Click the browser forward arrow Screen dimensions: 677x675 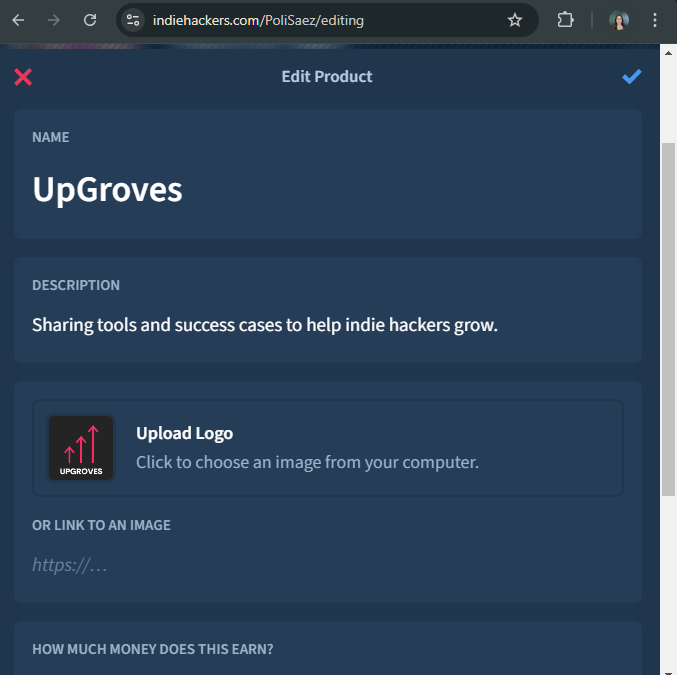pyautogui.click(x=54, y=20)
